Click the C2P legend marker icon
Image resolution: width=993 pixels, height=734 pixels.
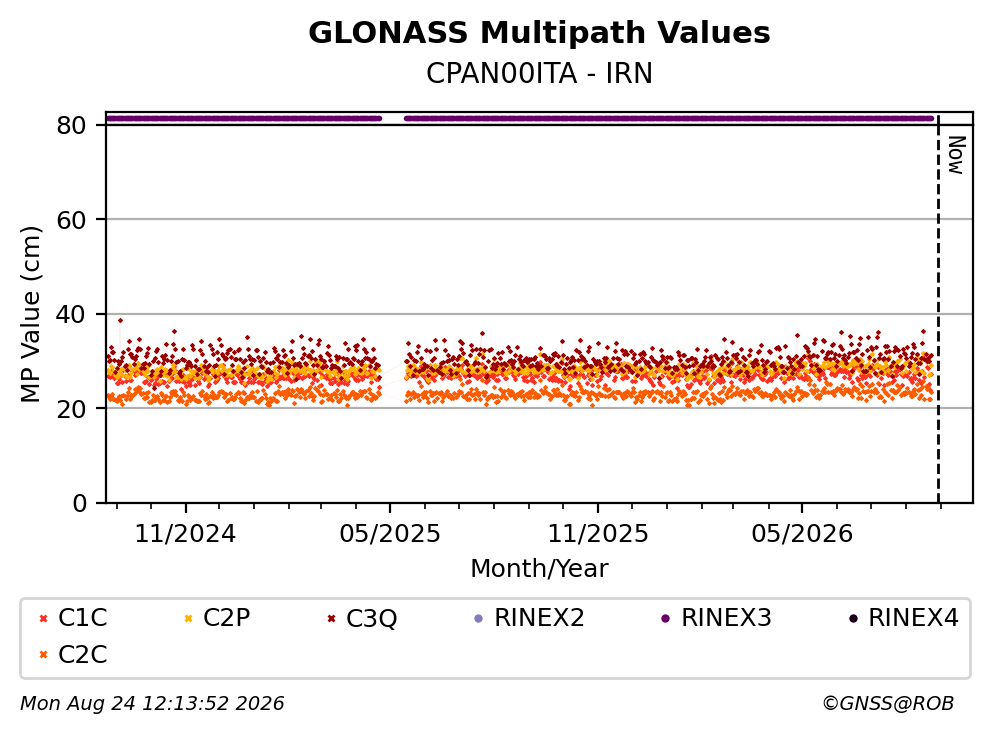coord(188,618)
